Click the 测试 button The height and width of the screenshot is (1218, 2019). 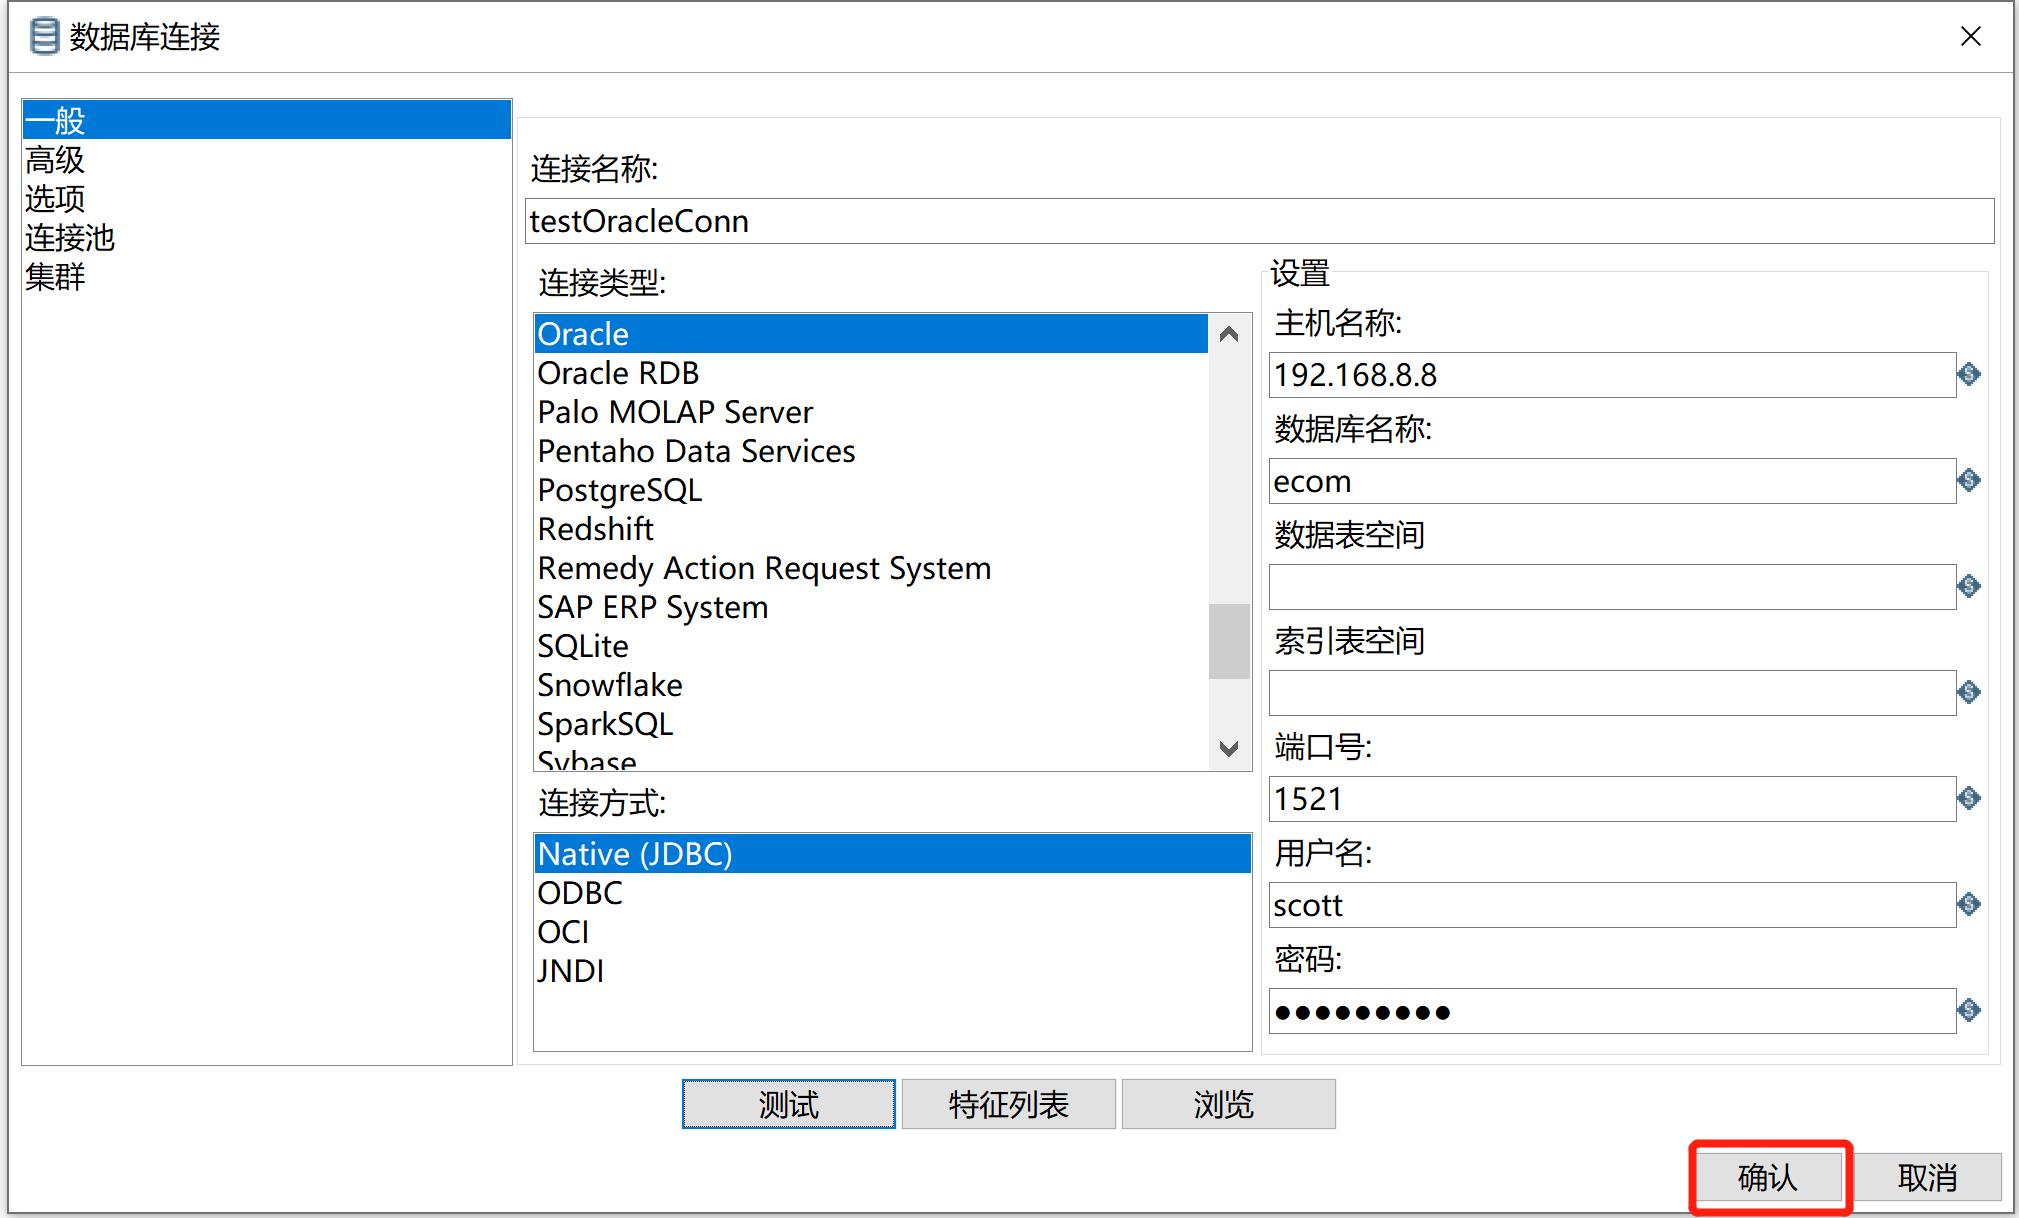coord(789,1104)
